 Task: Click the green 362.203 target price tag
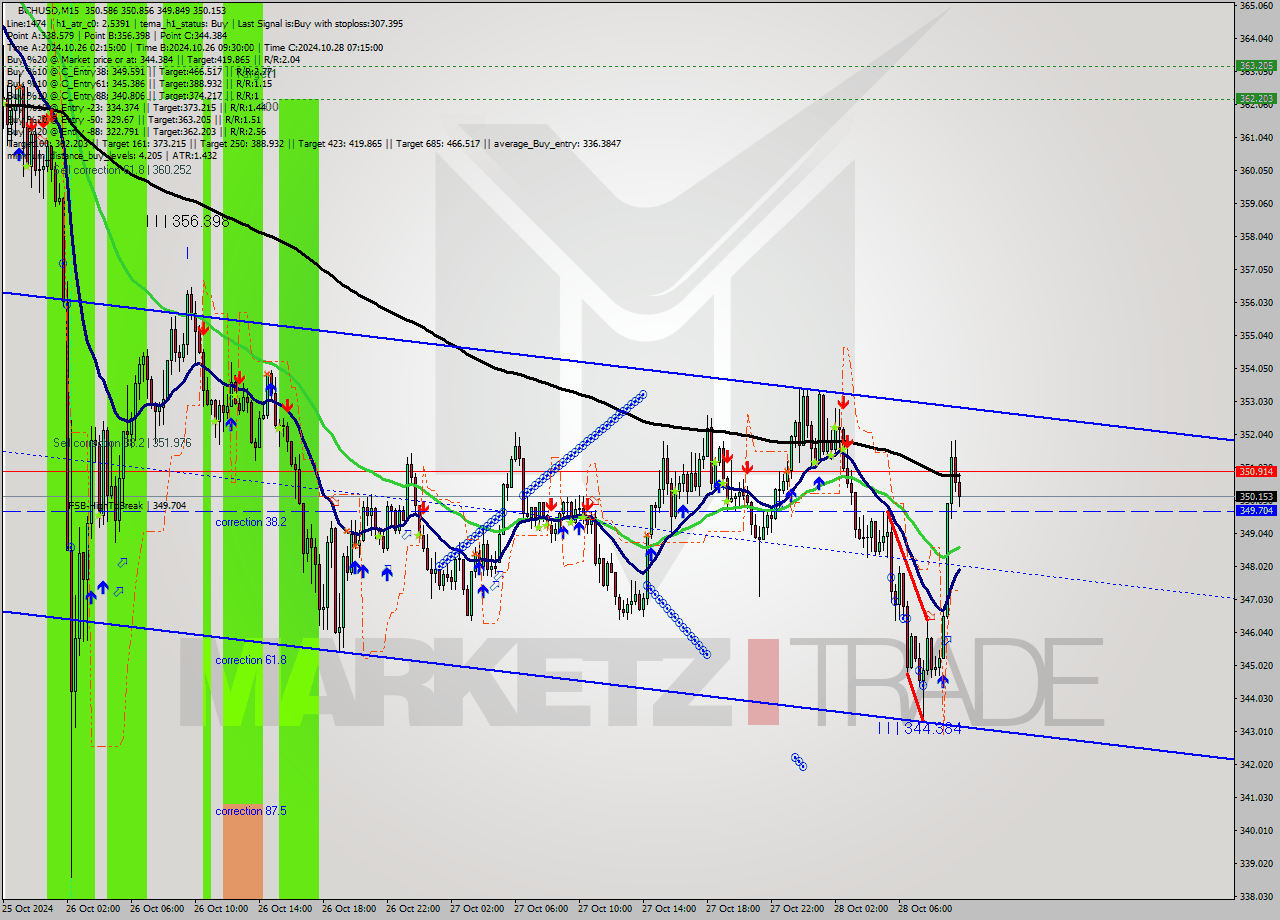click(x=1256, y=98)
